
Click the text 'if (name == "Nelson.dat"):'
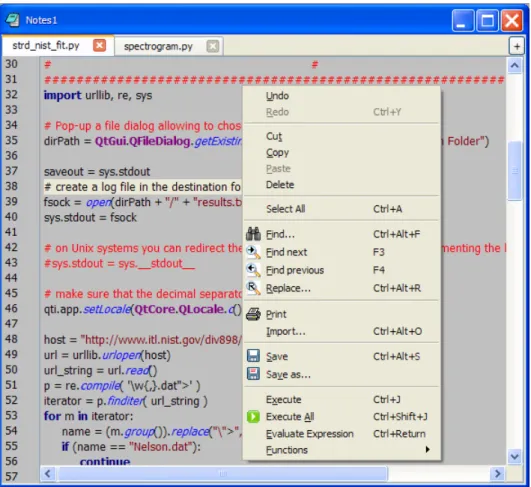tap(131, 447)
